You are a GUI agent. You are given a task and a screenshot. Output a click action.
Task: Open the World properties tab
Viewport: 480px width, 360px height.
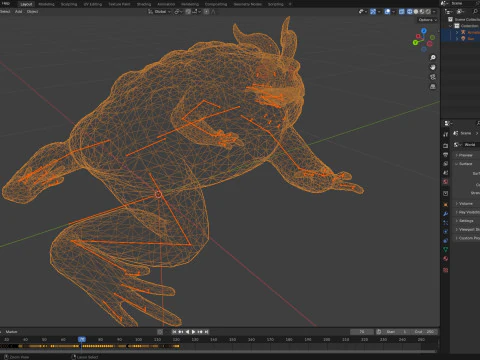[x=446, y=182]
